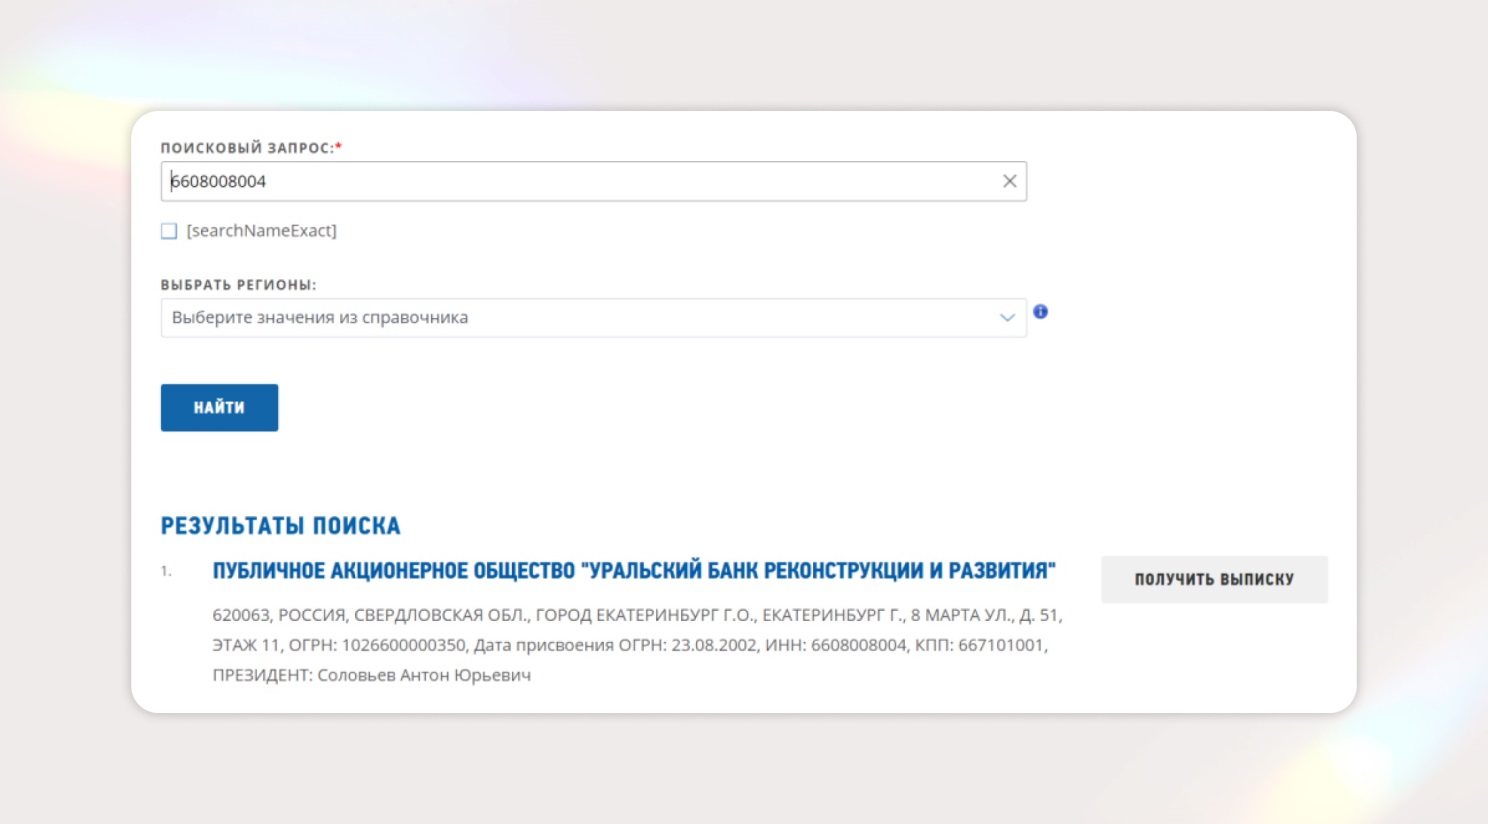Focus the search query field containing 6608008004
1488x824 pixels.
(x=593, y=181)
